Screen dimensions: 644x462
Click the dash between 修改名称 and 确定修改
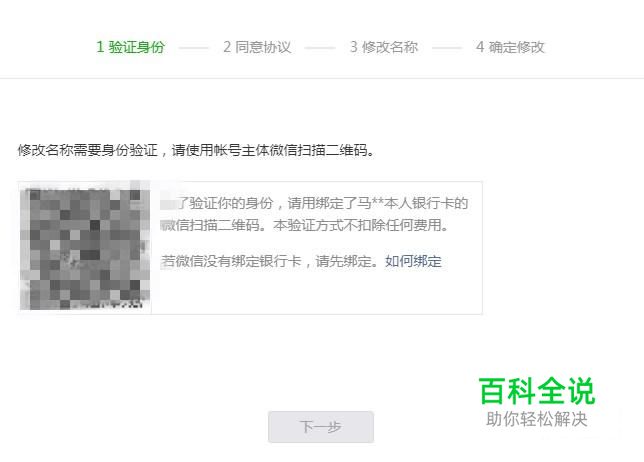tap(447, 48)
